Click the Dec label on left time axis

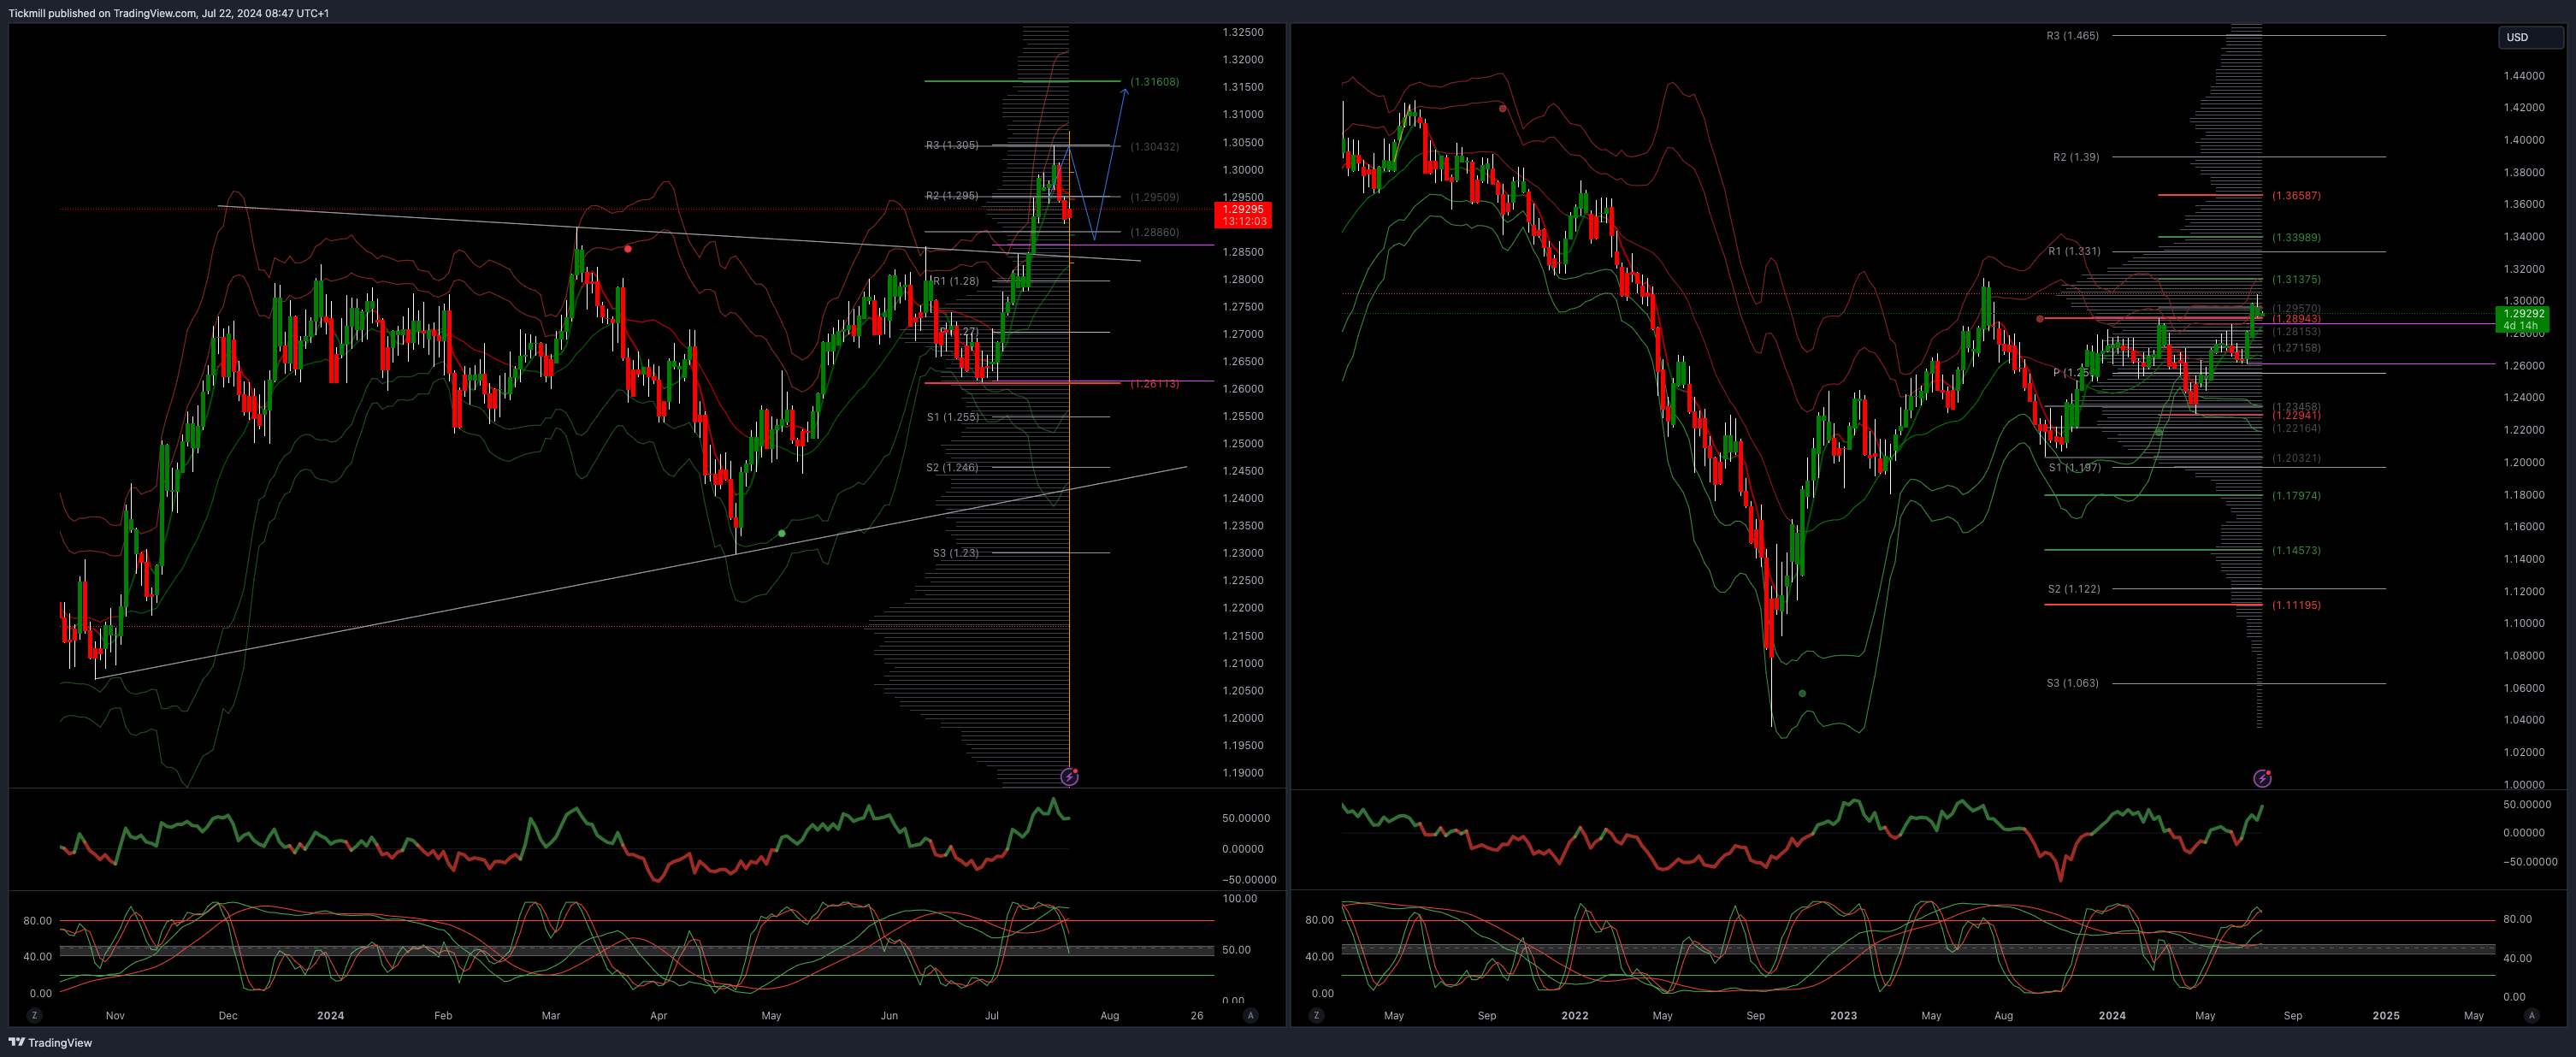[x=228, y=1015]
